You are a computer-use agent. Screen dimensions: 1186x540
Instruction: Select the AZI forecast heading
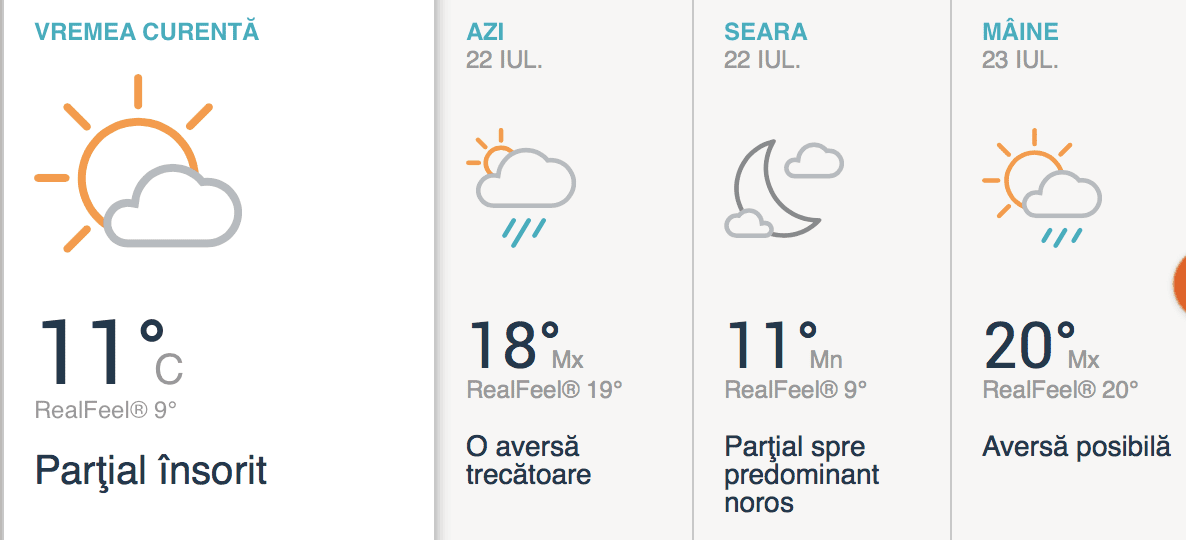pyautogui.click(x=485, y=32)
